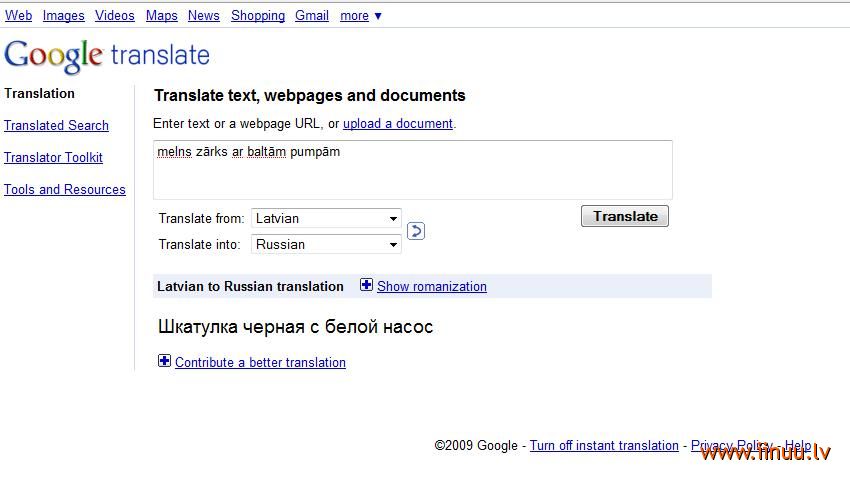This screenshot has width=850, height=484.
Task: Click the plus icon beside Contribute a better translation
Action: [x=164, y=361]
